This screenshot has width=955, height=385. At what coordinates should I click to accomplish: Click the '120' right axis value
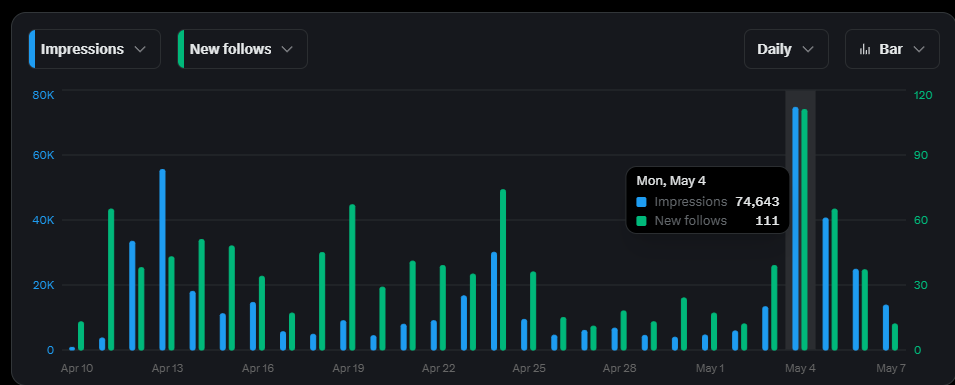[923, 95]
